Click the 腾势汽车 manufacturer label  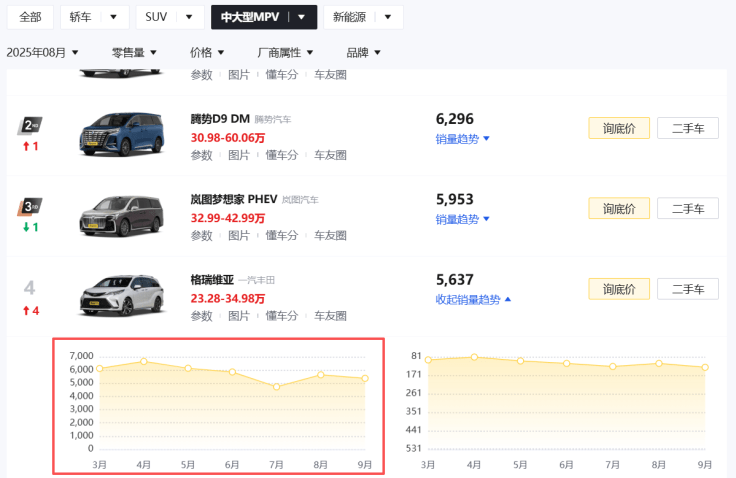[273, 120]
